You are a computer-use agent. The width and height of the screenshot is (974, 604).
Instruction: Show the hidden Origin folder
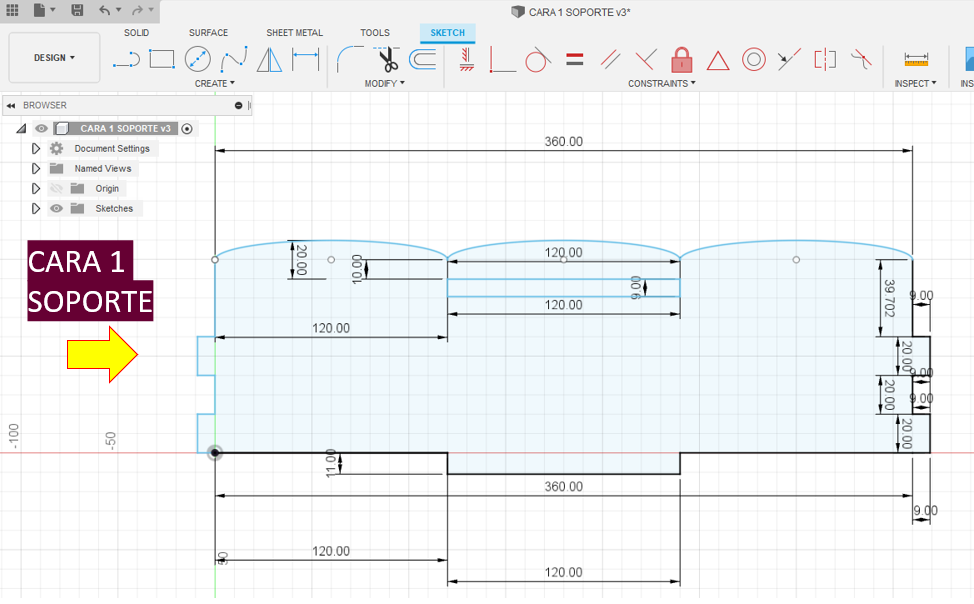[x=57, y=188]
